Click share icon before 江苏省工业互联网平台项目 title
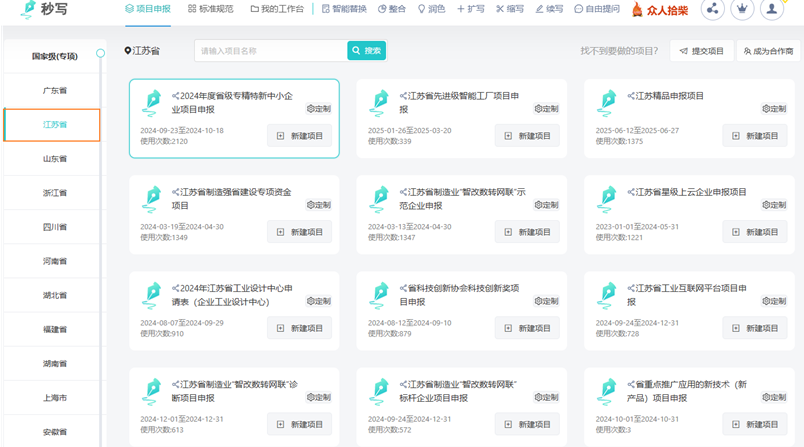Image resolution: width=804 pixels, height=447 pixels. [631, 288]
